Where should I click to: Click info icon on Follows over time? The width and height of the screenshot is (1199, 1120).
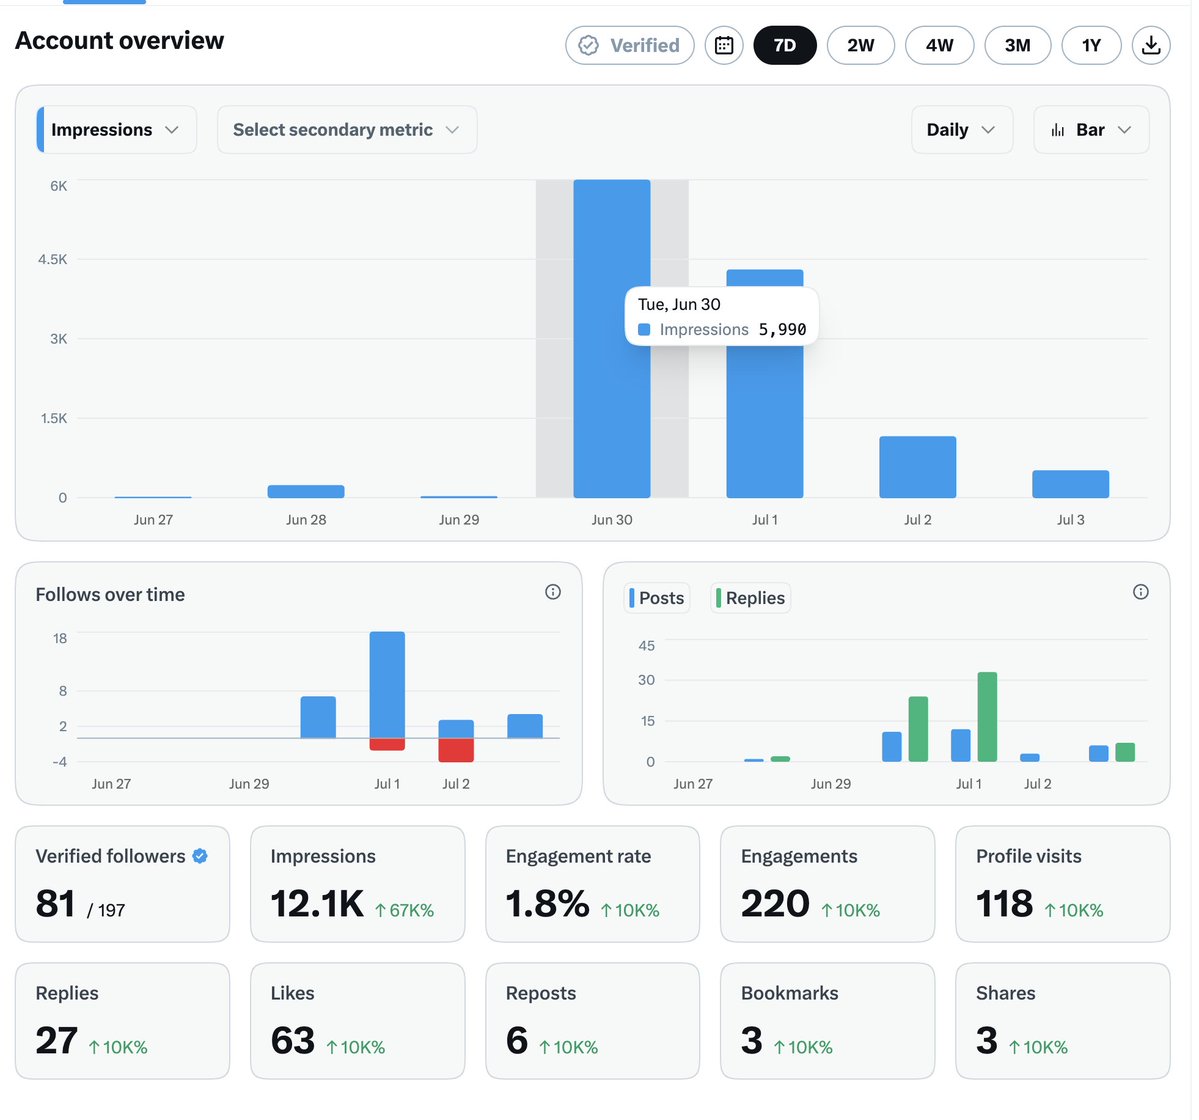pyautogui.click(x=553, y=592)
